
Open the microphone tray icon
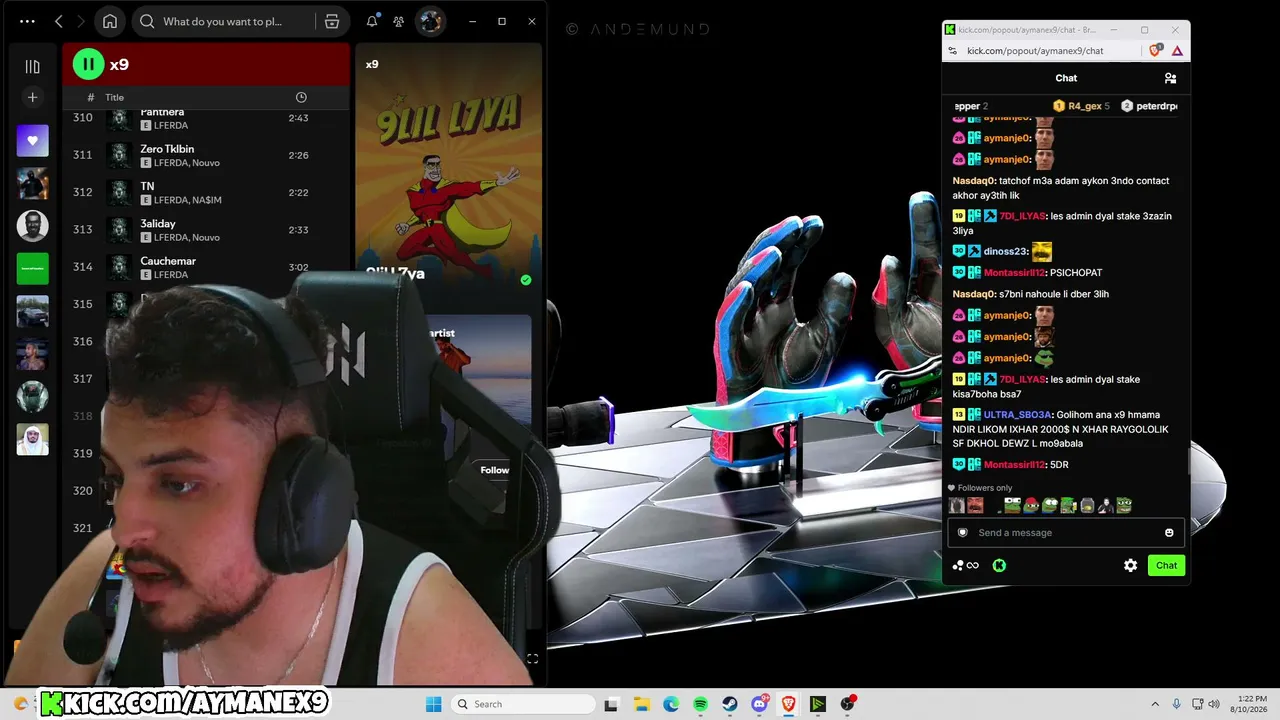[x=1177, y=704]
